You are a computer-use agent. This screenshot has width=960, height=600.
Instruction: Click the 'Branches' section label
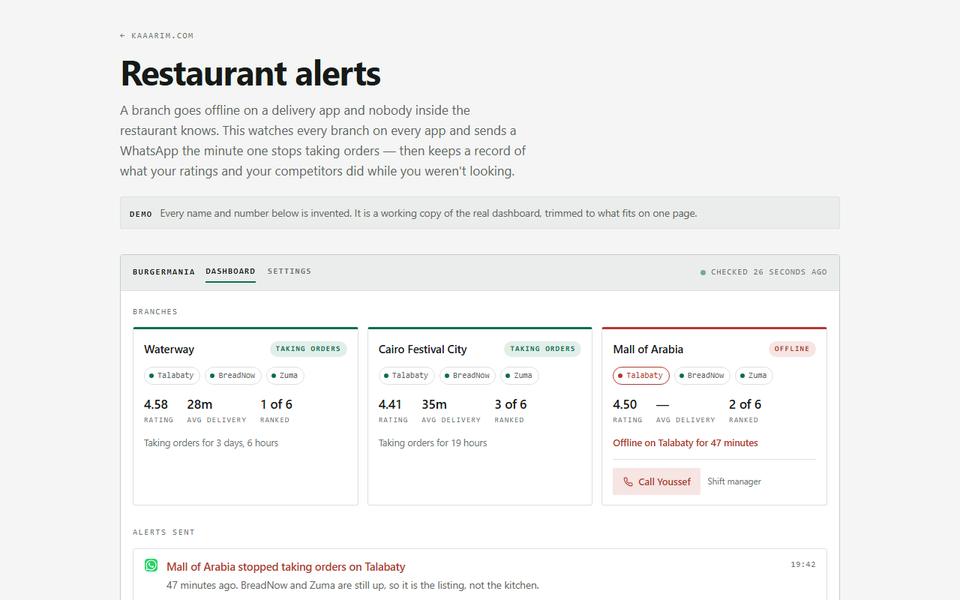pos(155,312)
